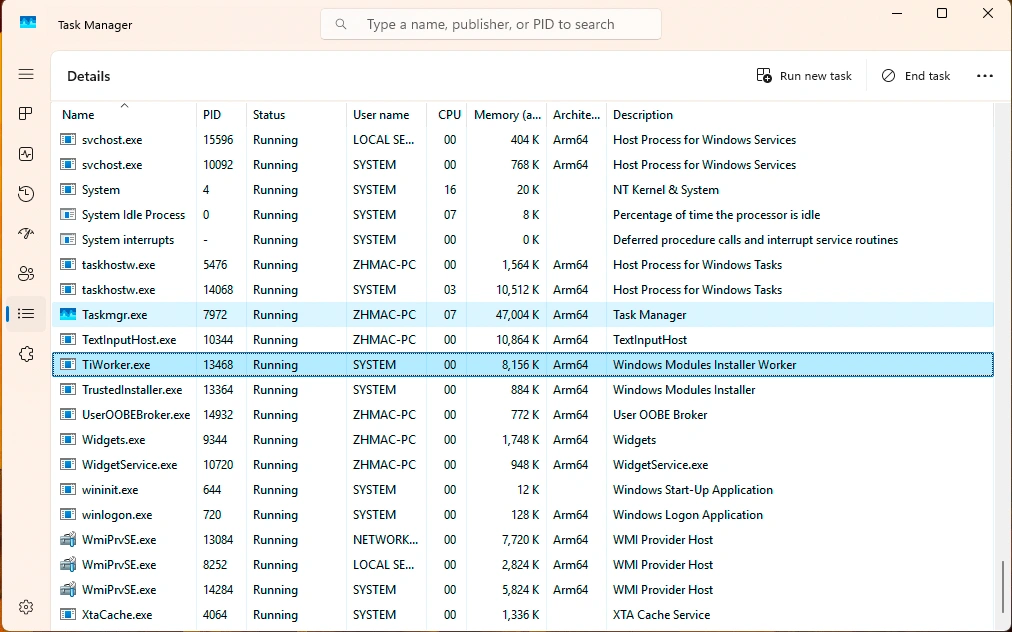Click the XTA Cache Service description

(661, 615)
